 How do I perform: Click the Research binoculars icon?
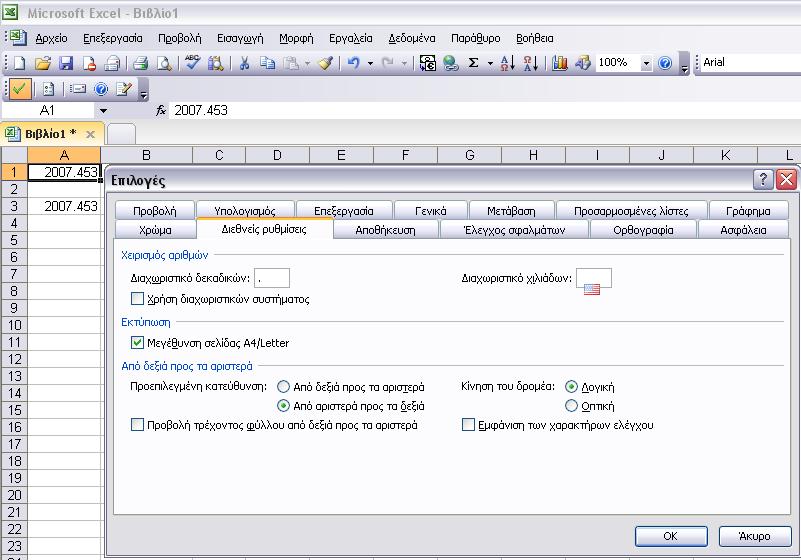215,63
